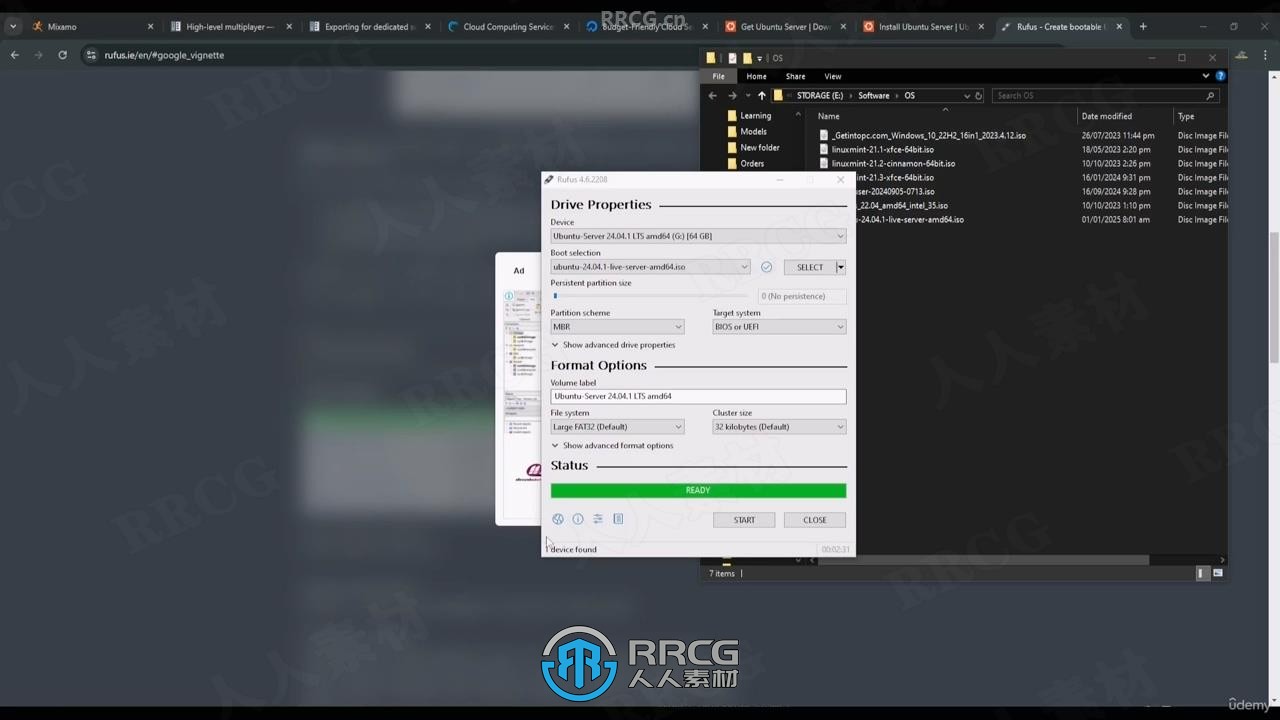Select linuxmint-21.1-xfce-64bit.iso file
Image resolution: width=1280 pixels, height=720 pixels.
tap(882, 149)
